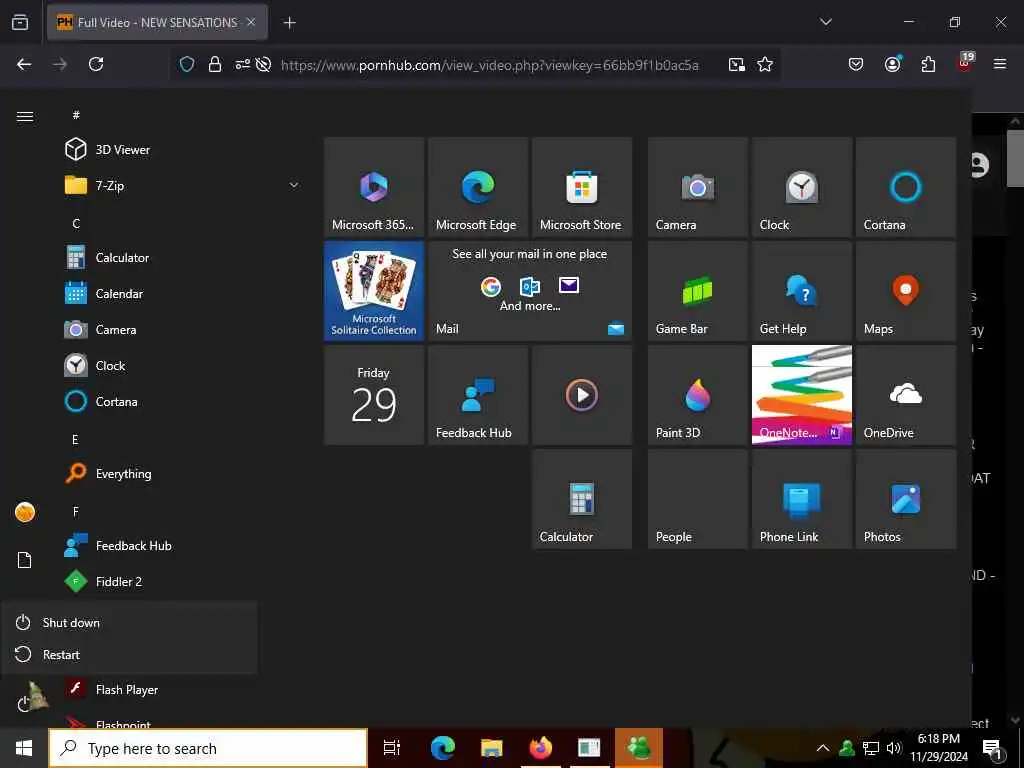Open the People tile
This screenshot has width=1024, height=768.
pos(697,499)
